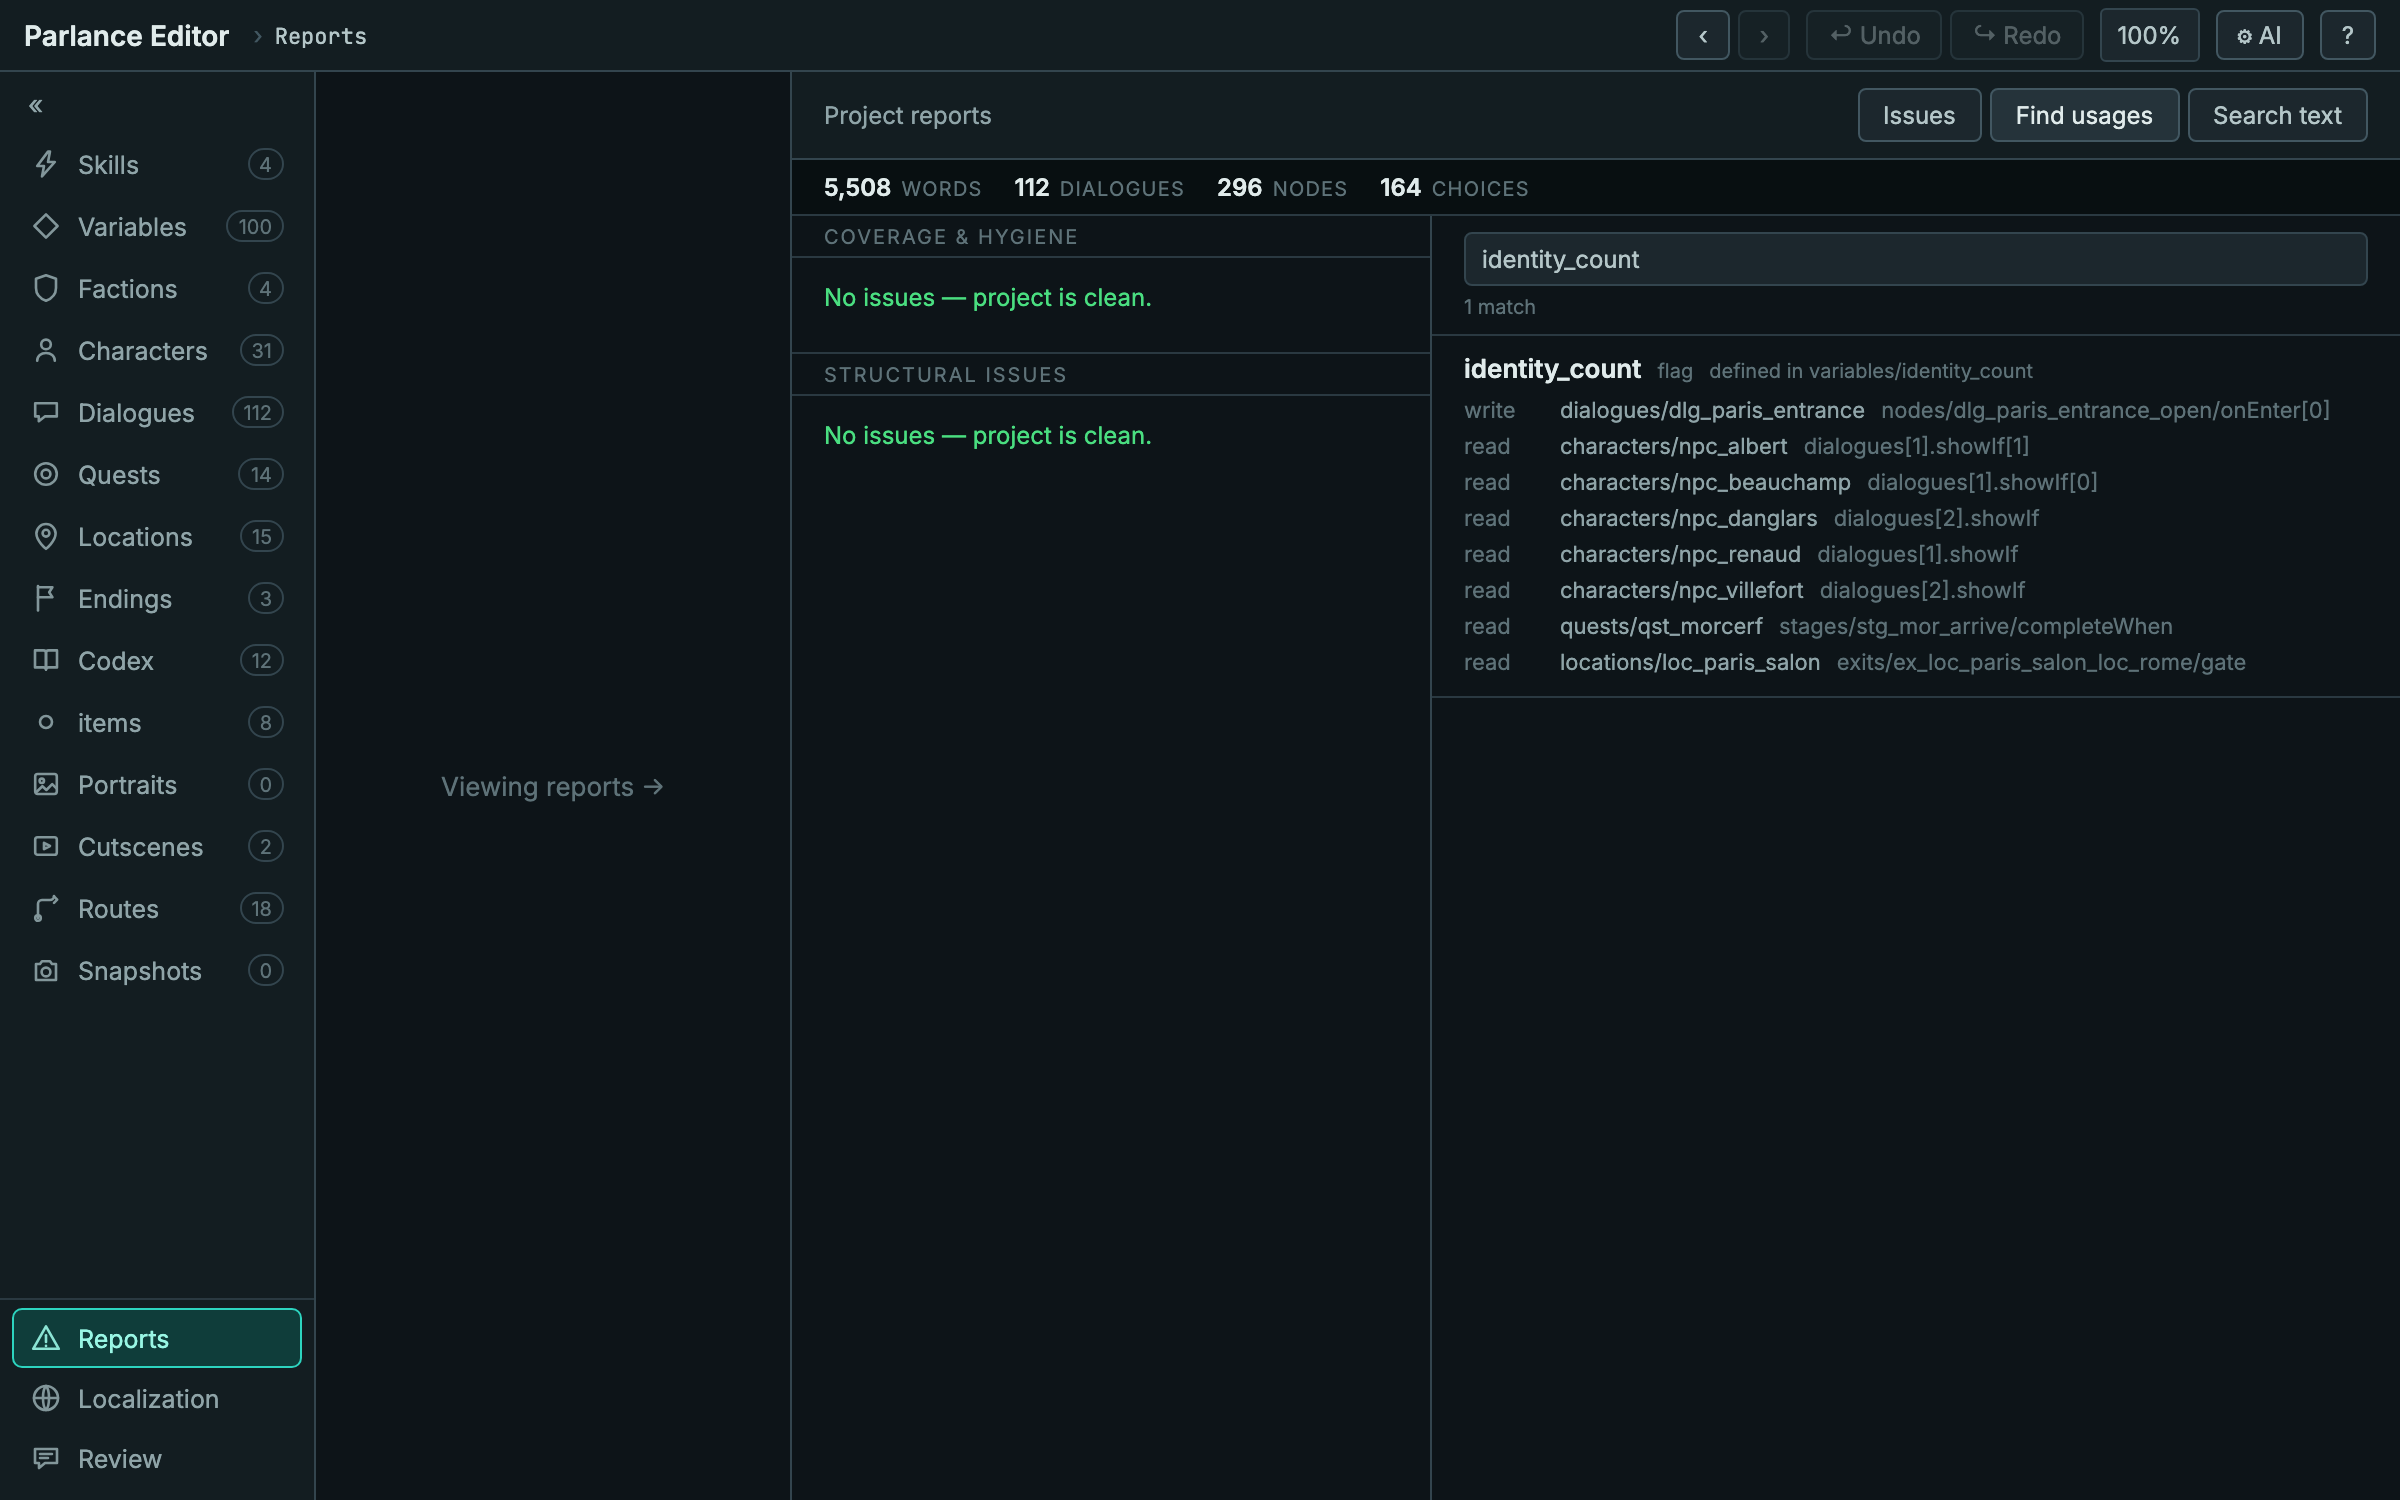Click the Redo button
This screenshot has width=2400, height=1500.
[x=2017, y=36]
